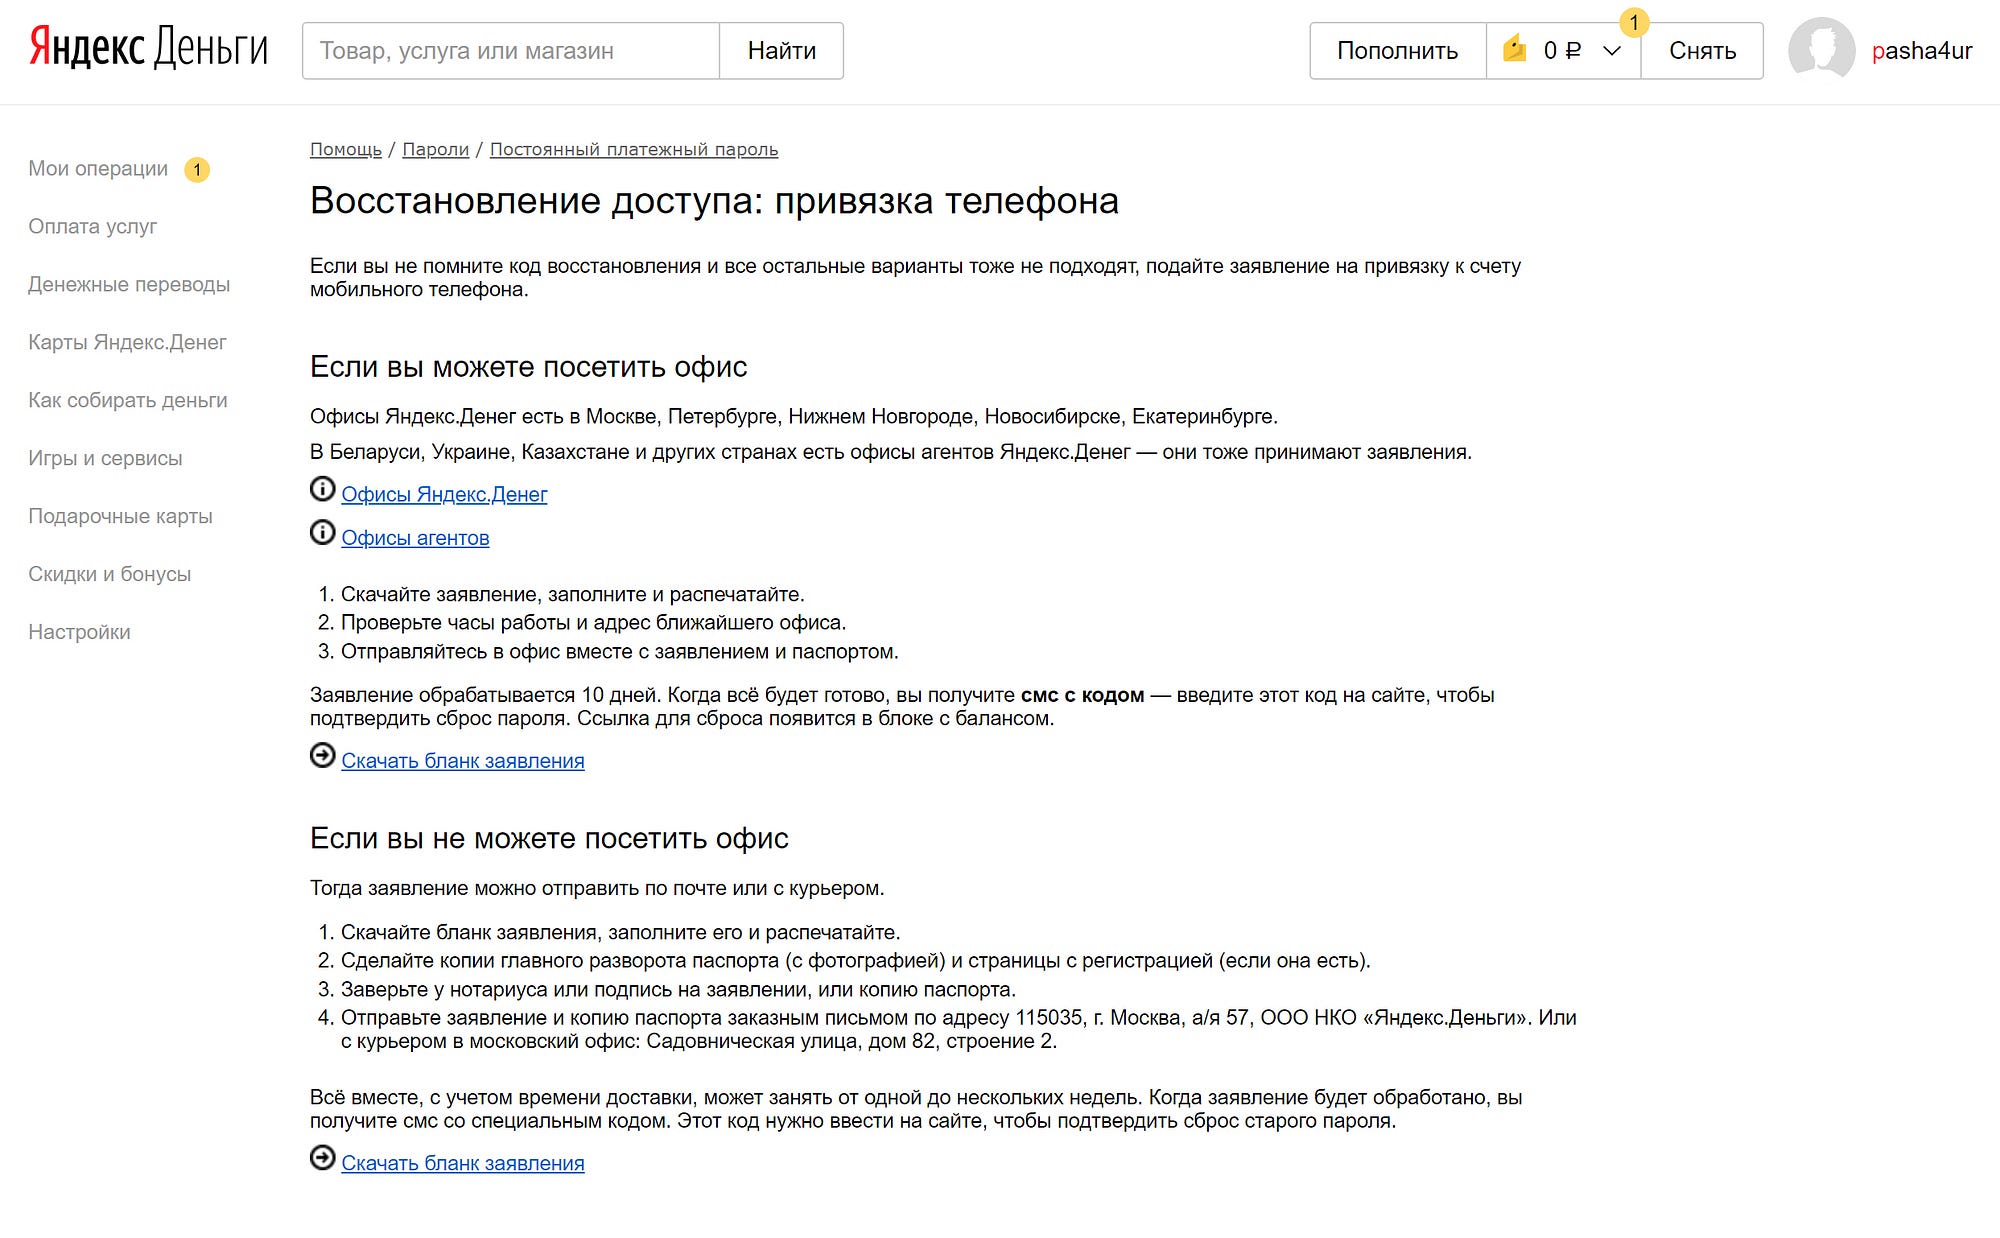The height and width of the screenshot is (1238, 2000).
Task: Click line Скачайте заявление, заполните и распечатайте
Action: point(573,594)
